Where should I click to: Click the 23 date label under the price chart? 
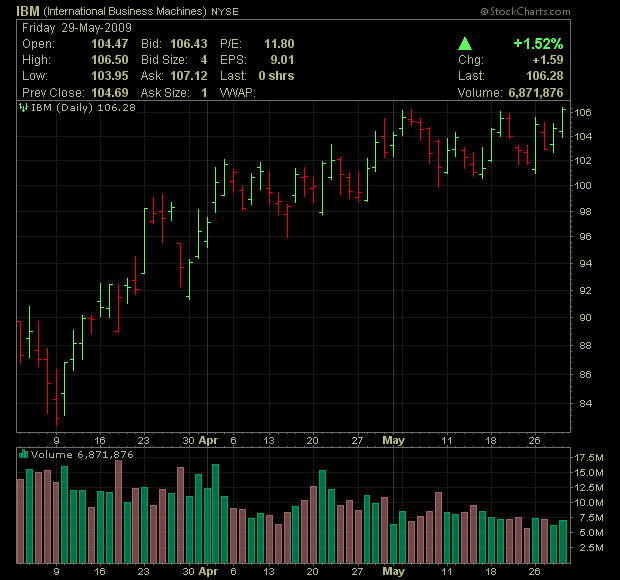(x=144, y=440)
